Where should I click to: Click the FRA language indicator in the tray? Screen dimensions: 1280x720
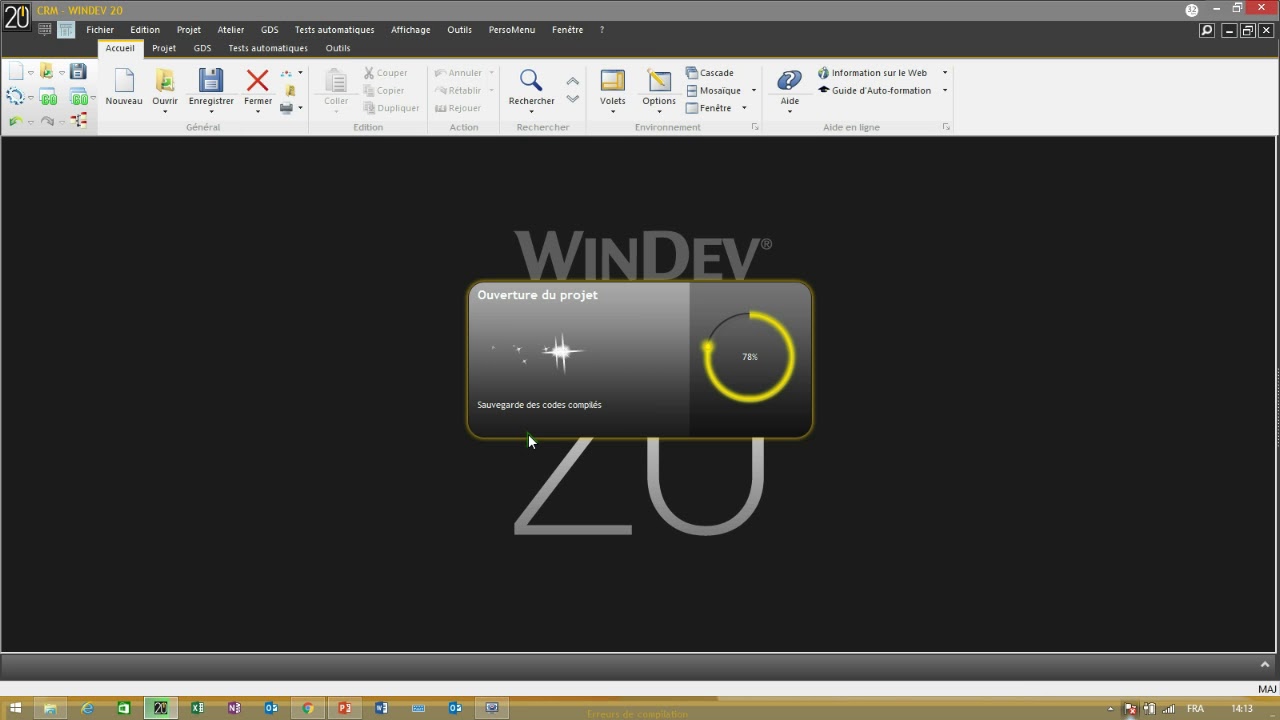click(1195, 709)
